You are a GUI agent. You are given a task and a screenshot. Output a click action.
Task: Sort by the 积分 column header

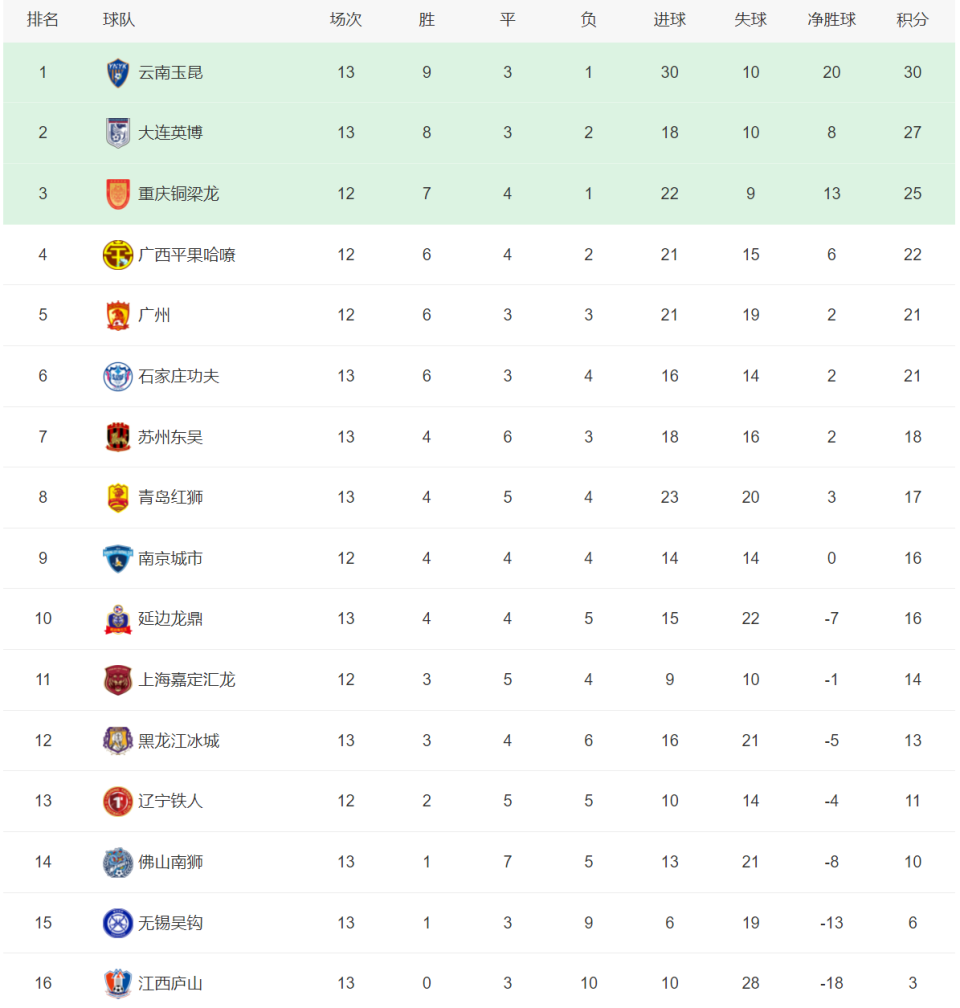[x=912, y=20]
